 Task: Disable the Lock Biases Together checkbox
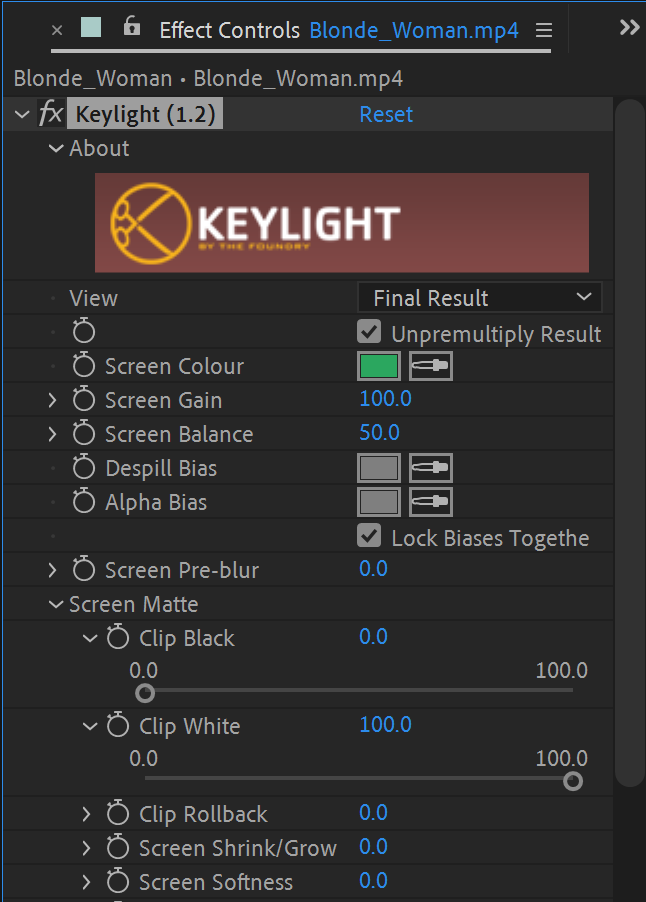(x=370, y=536)
